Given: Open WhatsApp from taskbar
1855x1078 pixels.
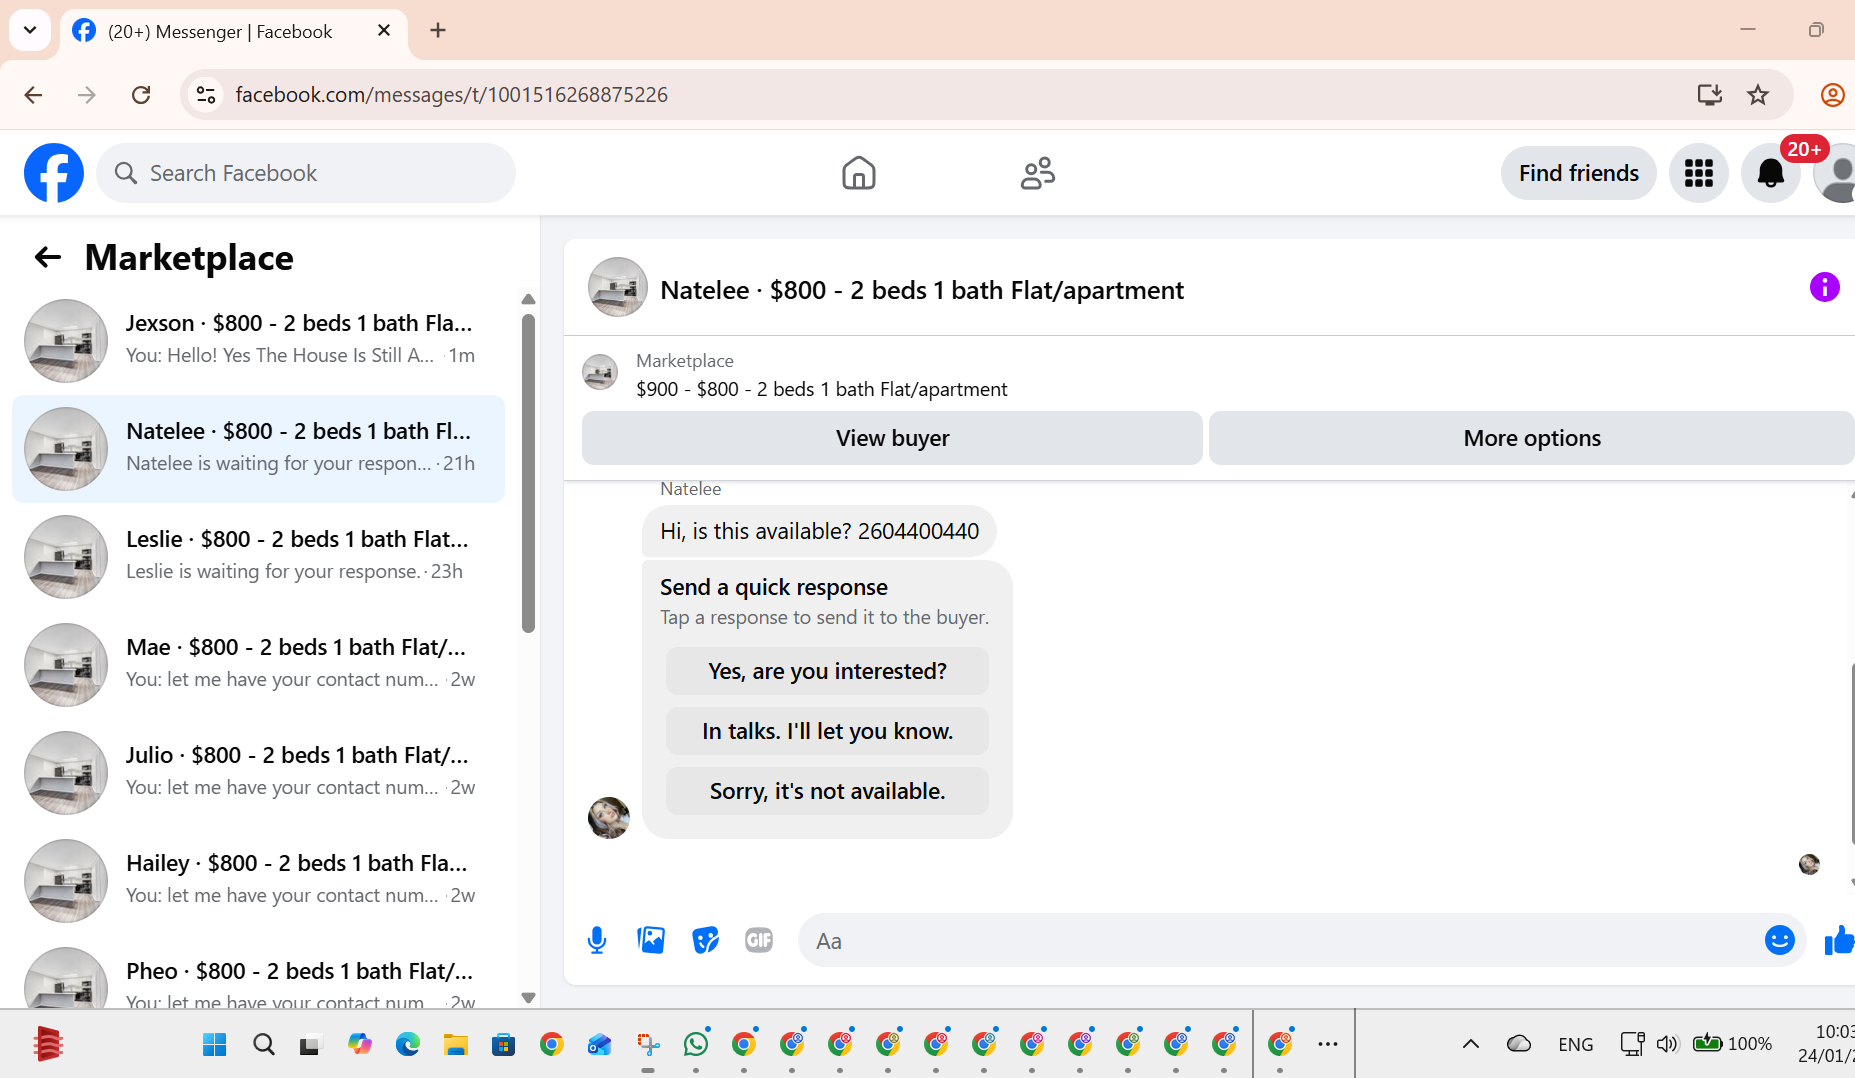Looking at the screenshot, I should tap(696, 1045).
